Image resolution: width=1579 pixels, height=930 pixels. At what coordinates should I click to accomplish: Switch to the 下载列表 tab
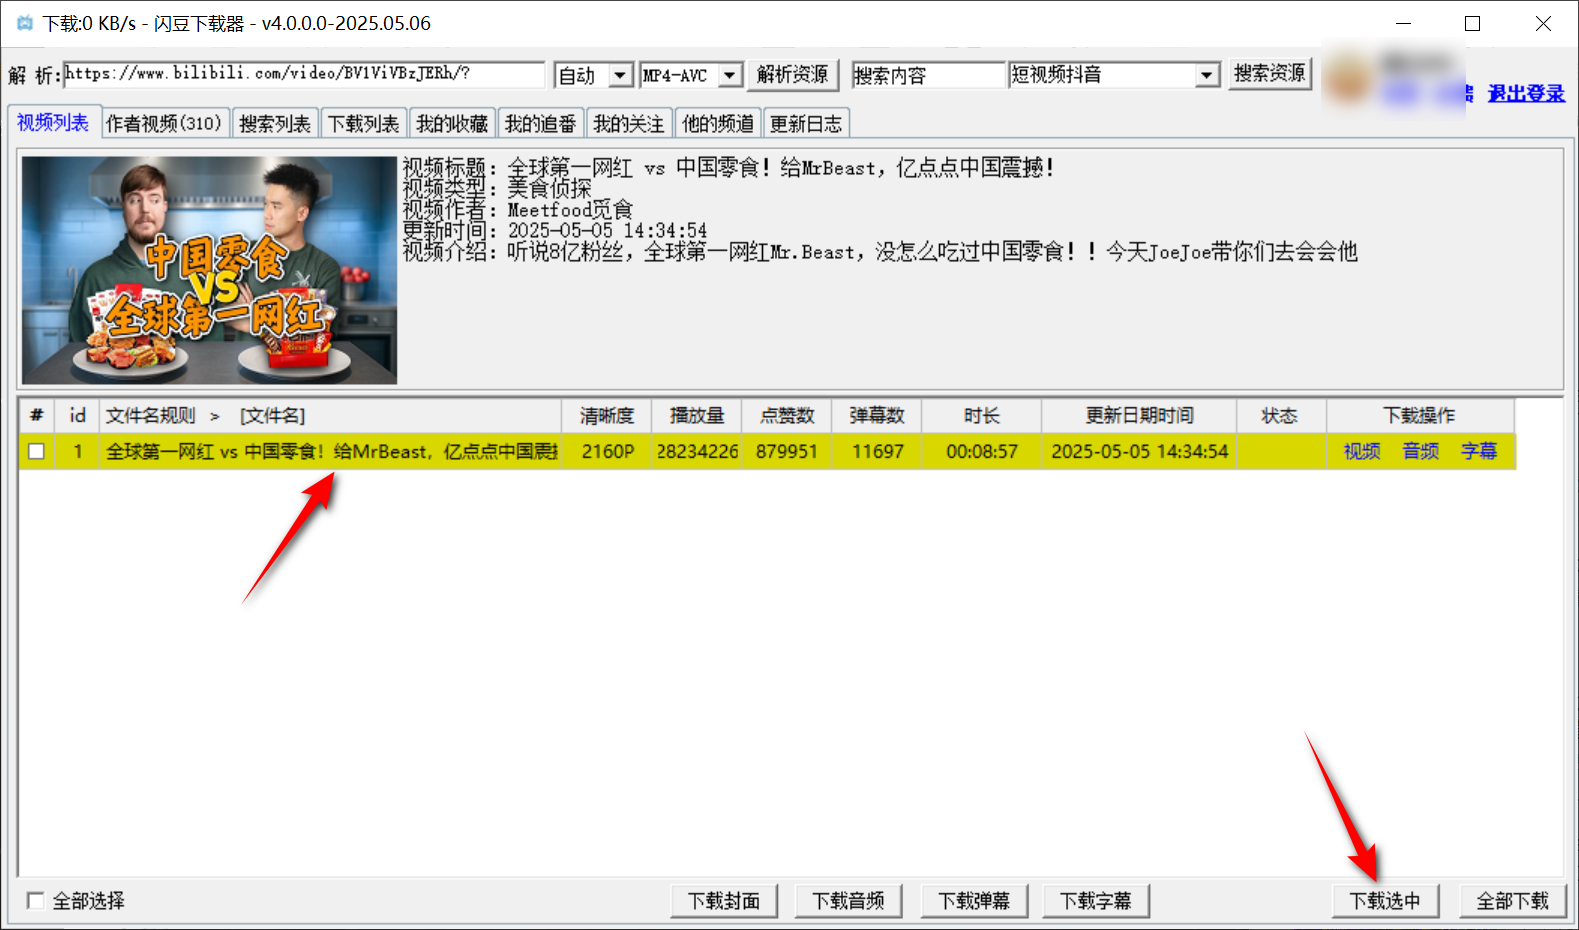pyautogui.click(x=364, y=123)
